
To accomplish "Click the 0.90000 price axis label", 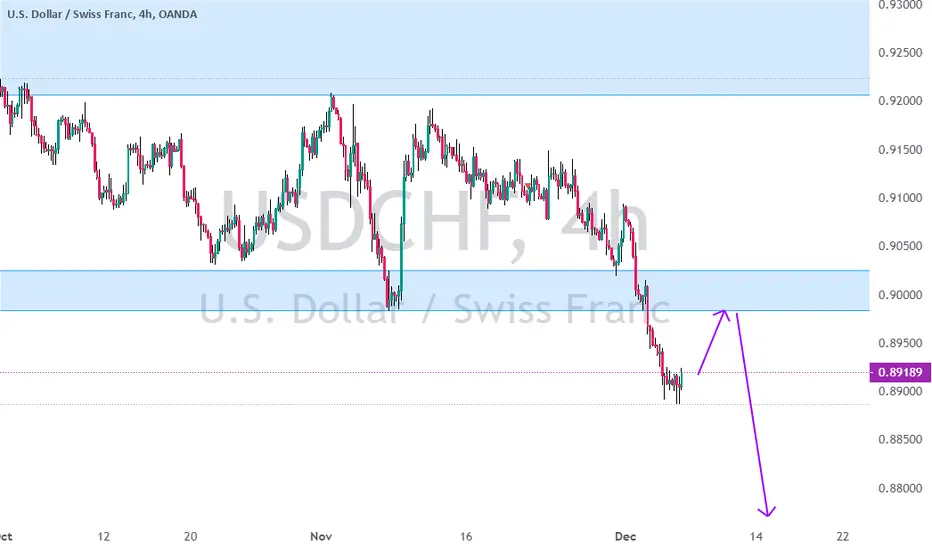I will 900,294.
